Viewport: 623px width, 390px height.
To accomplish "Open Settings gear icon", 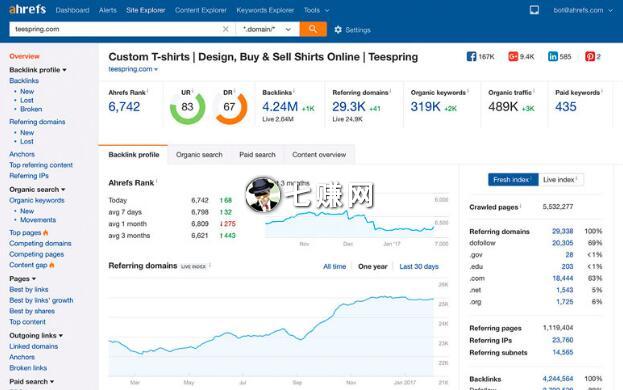I will pyautogui.click(x=338, y=30).
